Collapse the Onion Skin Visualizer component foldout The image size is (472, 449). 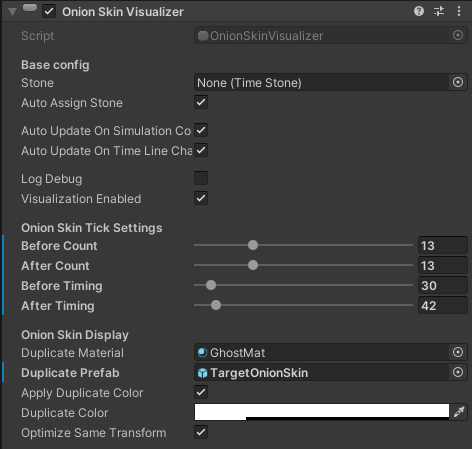click(x=13, y=12)
